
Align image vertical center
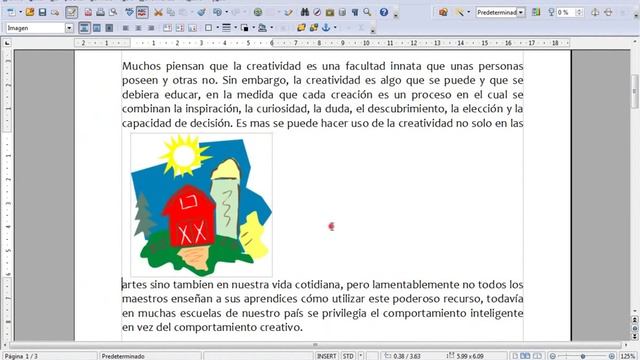point(180,28)
